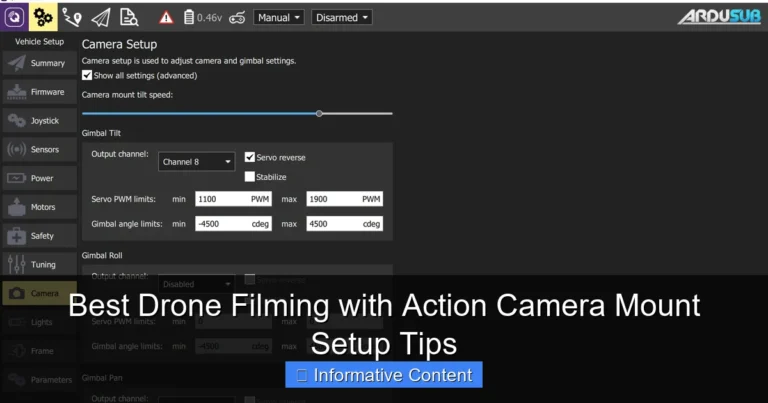Select the Motors setup page
This screenshot has height=403, width=768.
tap(40, 207)
